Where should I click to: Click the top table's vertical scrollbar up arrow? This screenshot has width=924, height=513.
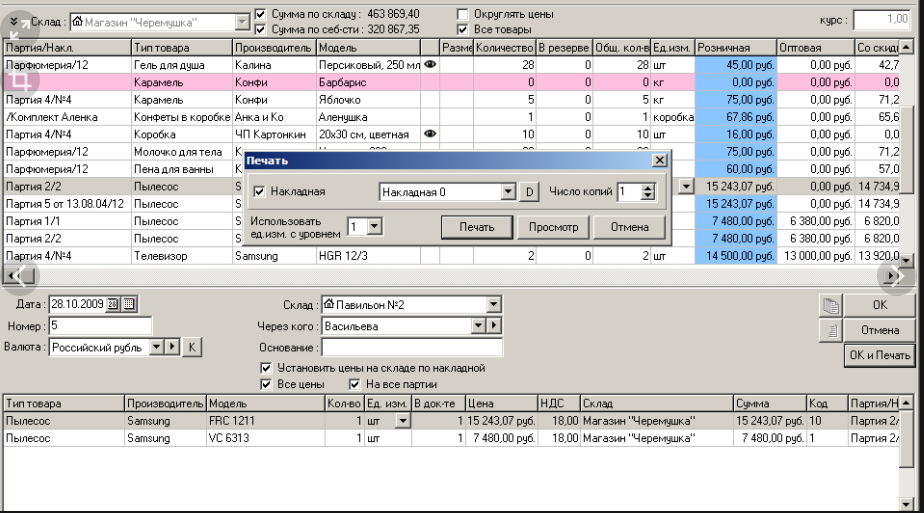906,47
